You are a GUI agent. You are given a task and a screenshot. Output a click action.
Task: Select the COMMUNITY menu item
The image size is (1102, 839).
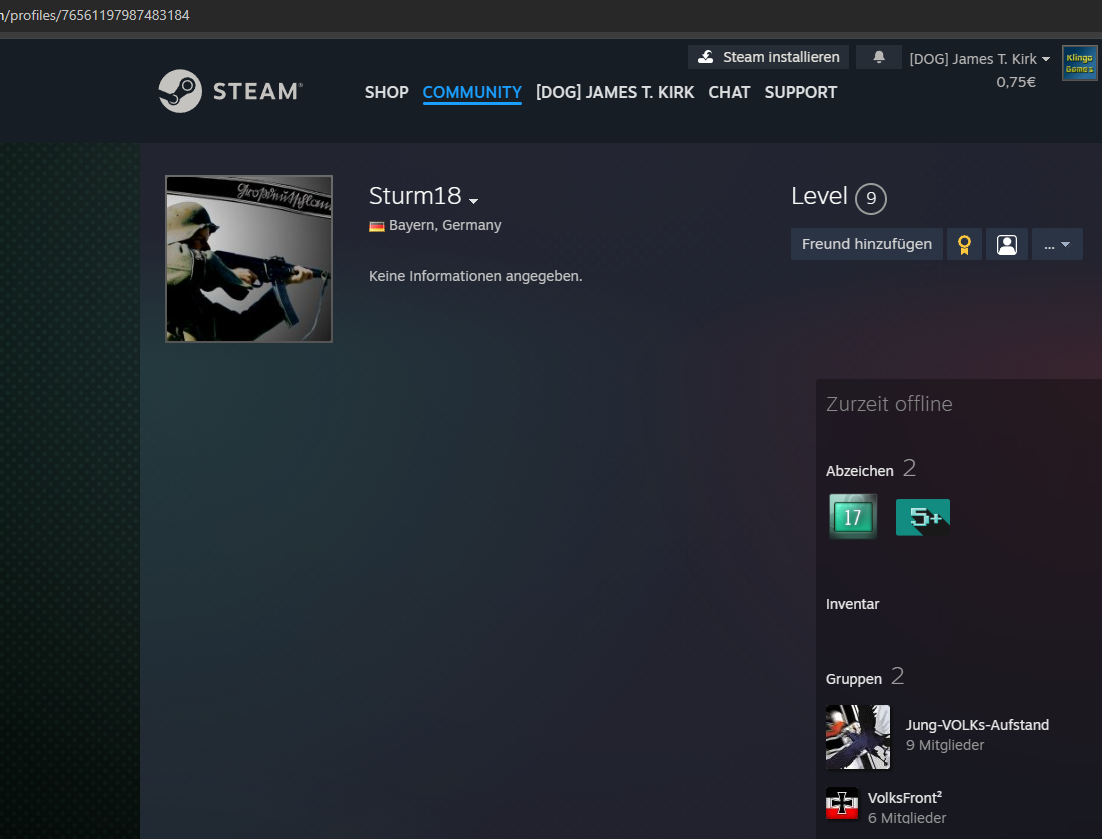(472, 92)
